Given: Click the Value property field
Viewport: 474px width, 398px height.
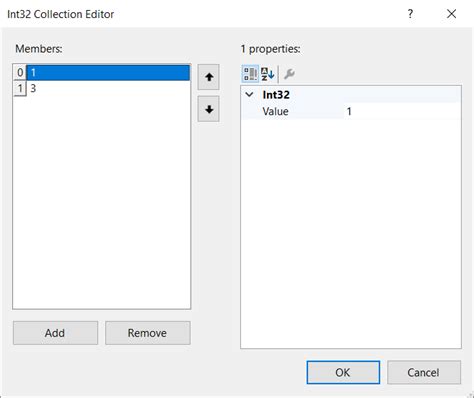Looking at the screenshot, I should 402,111.
